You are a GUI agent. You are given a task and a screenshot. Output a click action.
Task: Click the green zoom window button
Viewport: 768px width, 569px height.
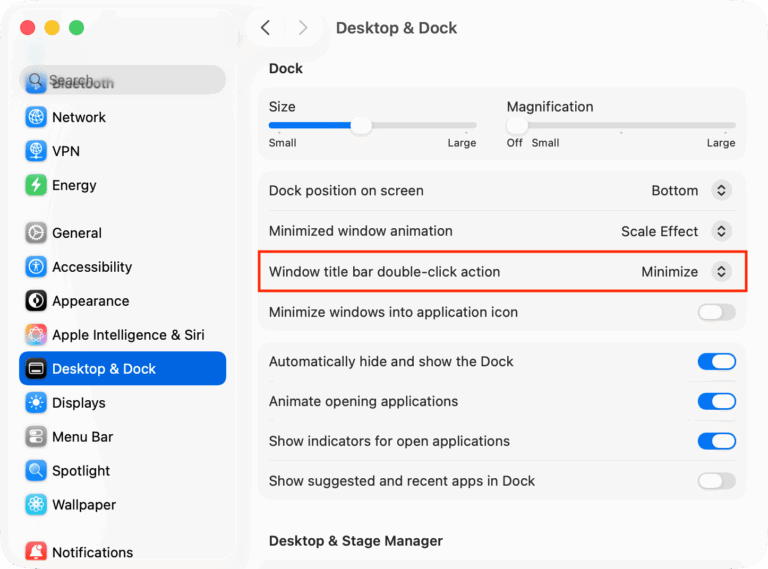(x=76, y=28)
